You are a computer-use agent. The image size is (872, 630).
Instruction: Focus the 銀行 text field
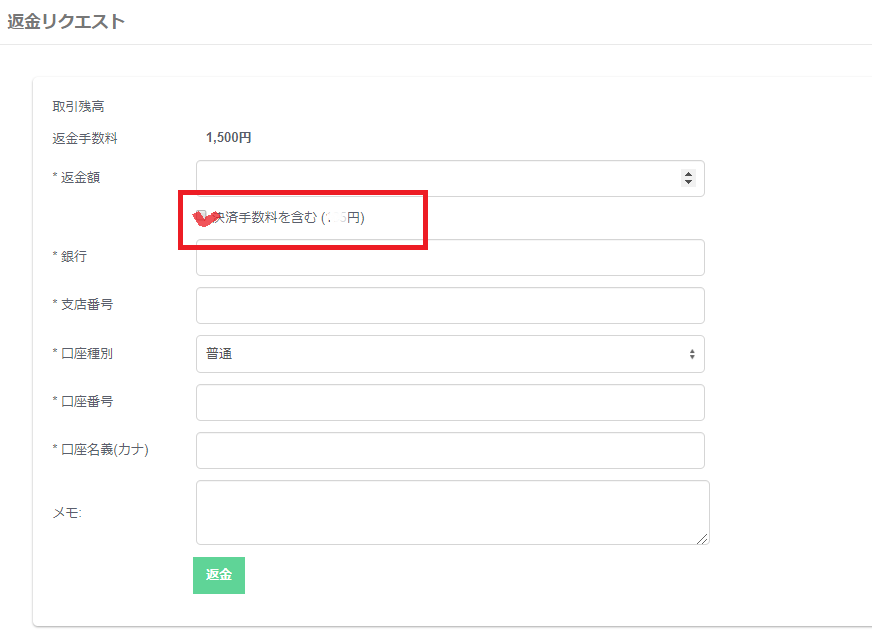coord(450,257)
